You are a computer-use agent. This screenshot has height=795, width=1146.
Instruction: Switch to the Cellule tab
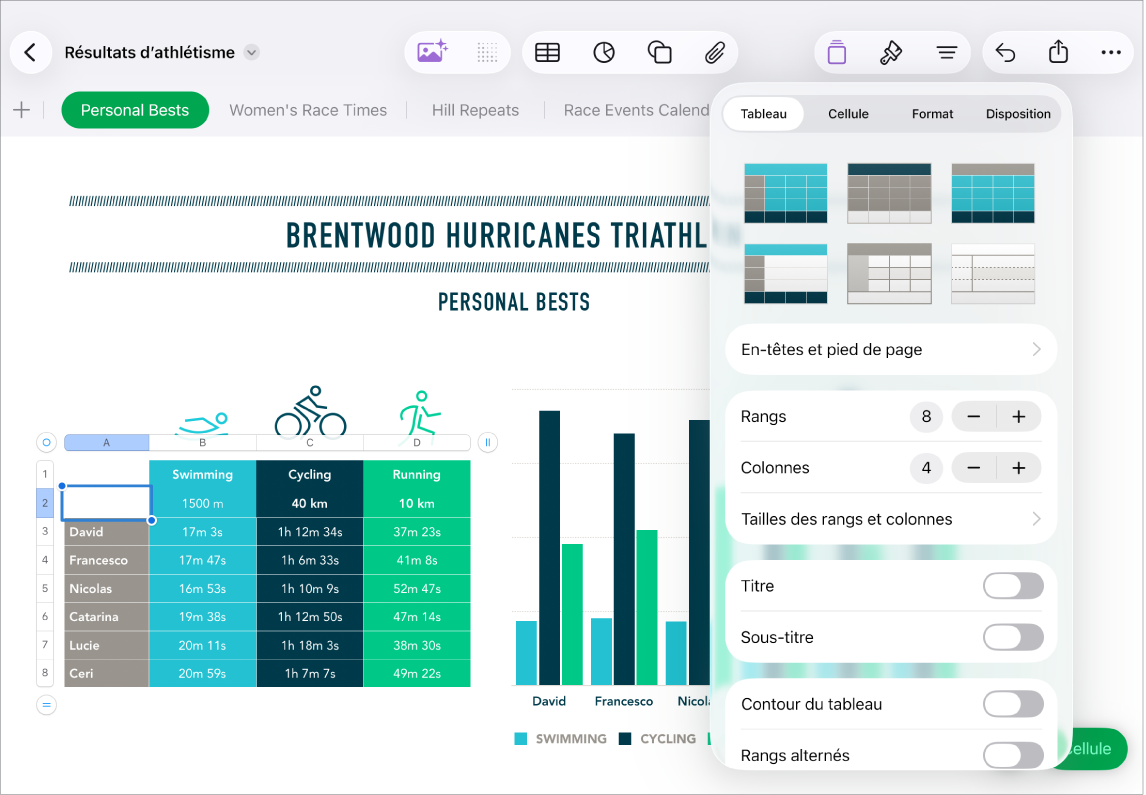click(848, 114)
